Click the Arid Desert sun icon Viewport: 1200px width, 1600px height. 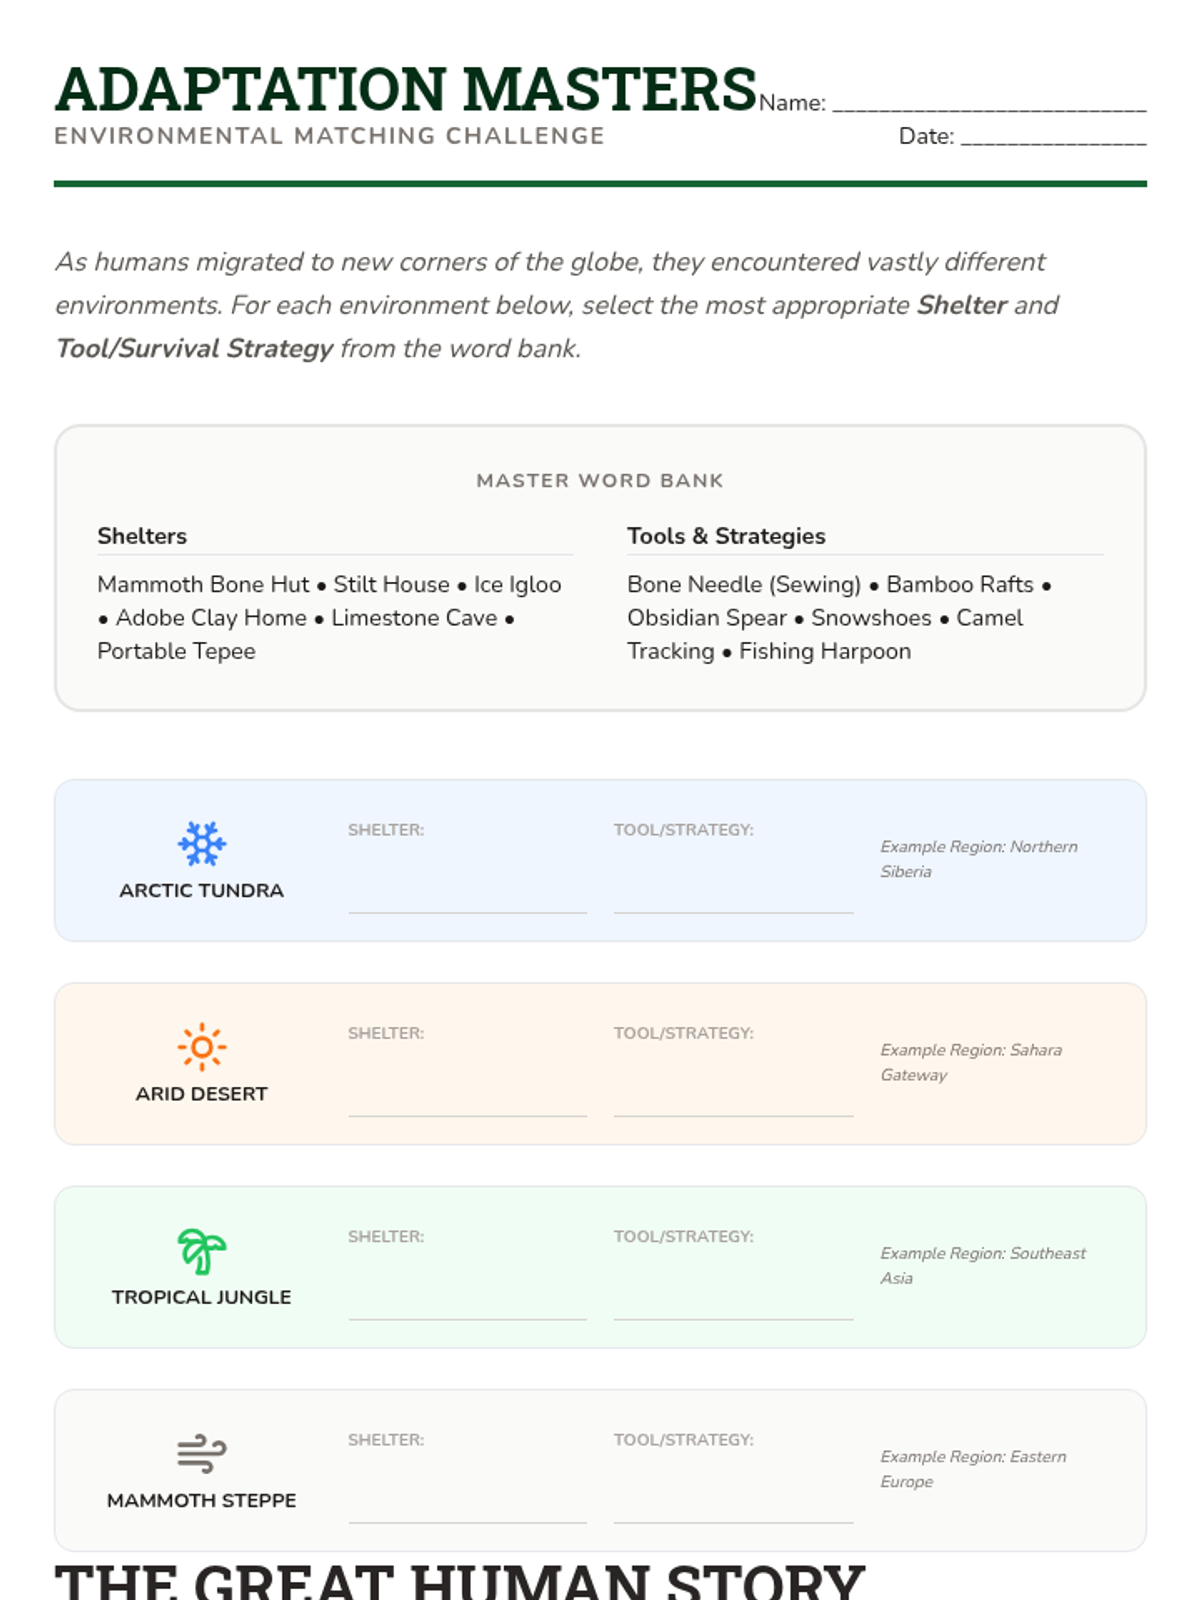(x=202, y=1047)
